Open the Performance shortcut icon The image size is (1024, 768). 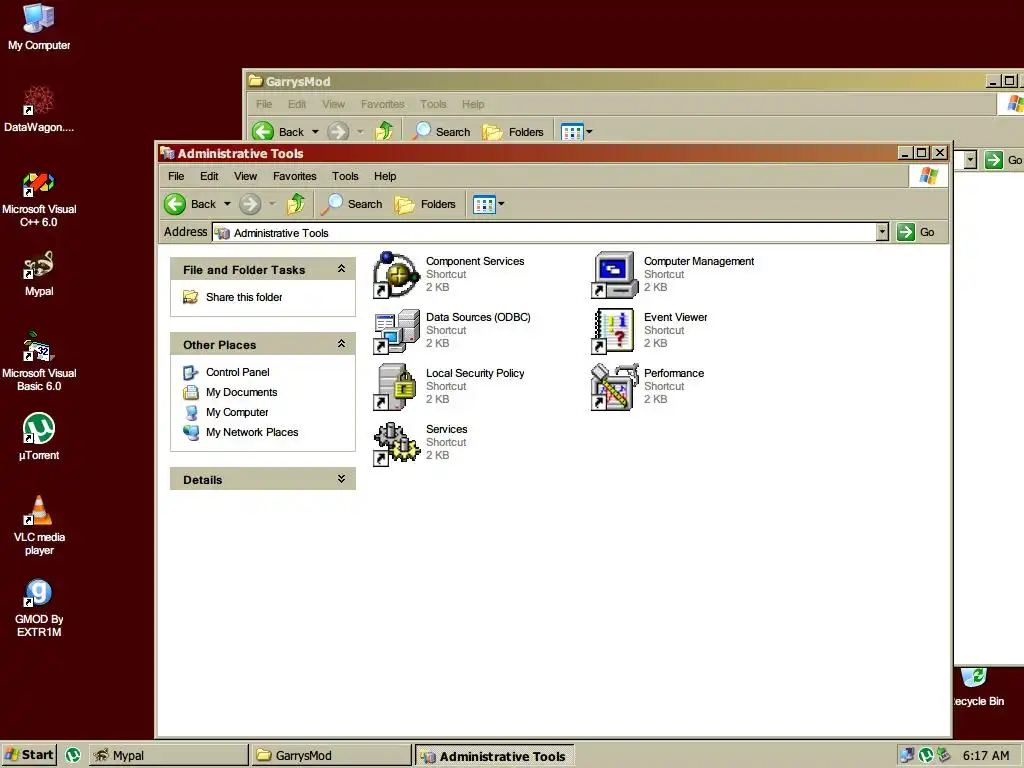pyautogui.click(x=614, y=388)
